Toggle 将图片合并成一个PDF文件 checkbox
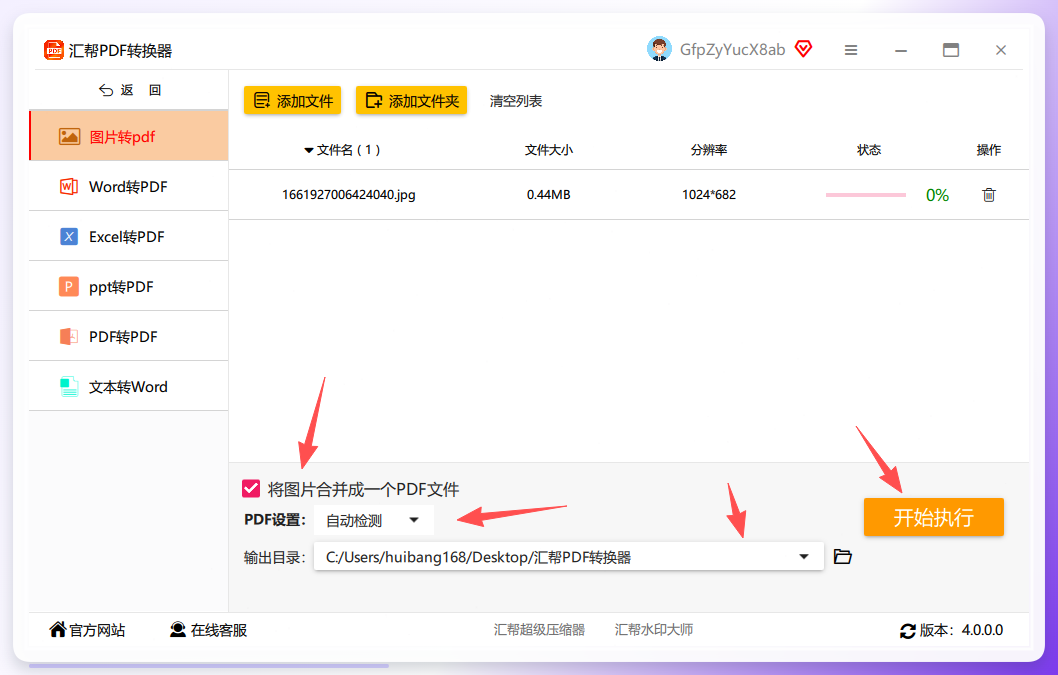This screenshot has width=1058, height=675. (251, 489)
